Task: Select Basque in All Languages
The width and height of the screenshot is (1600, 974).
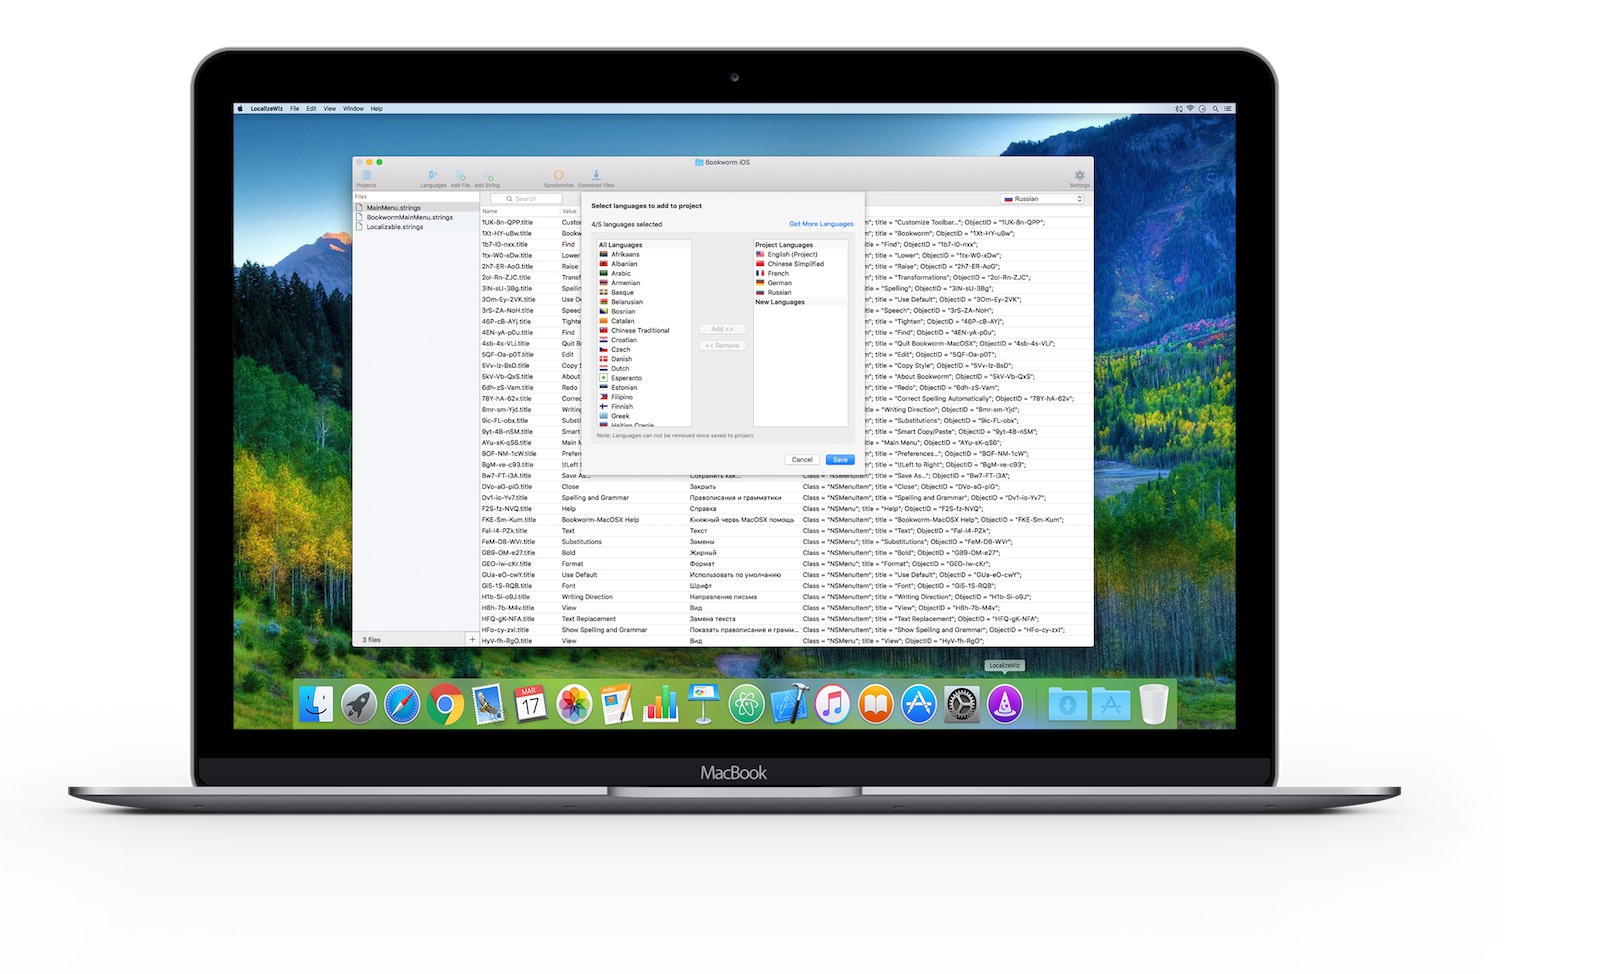Action: 644,292
